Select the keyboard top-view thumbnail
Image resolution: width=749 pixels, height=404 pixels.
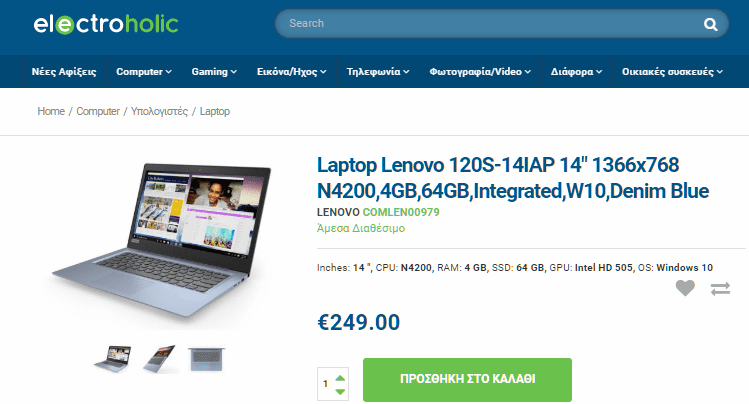(x=206, y=359)
